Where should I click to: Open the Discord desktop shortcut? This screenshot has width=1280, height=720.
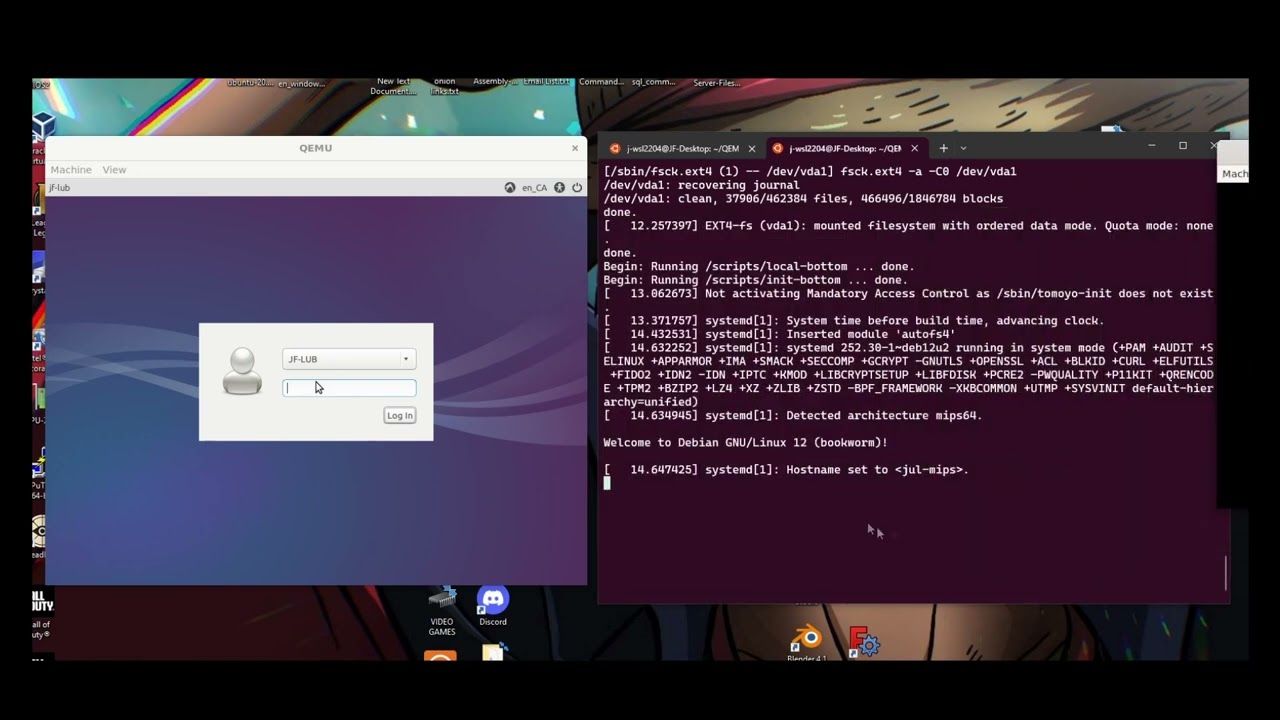point(493,607)
